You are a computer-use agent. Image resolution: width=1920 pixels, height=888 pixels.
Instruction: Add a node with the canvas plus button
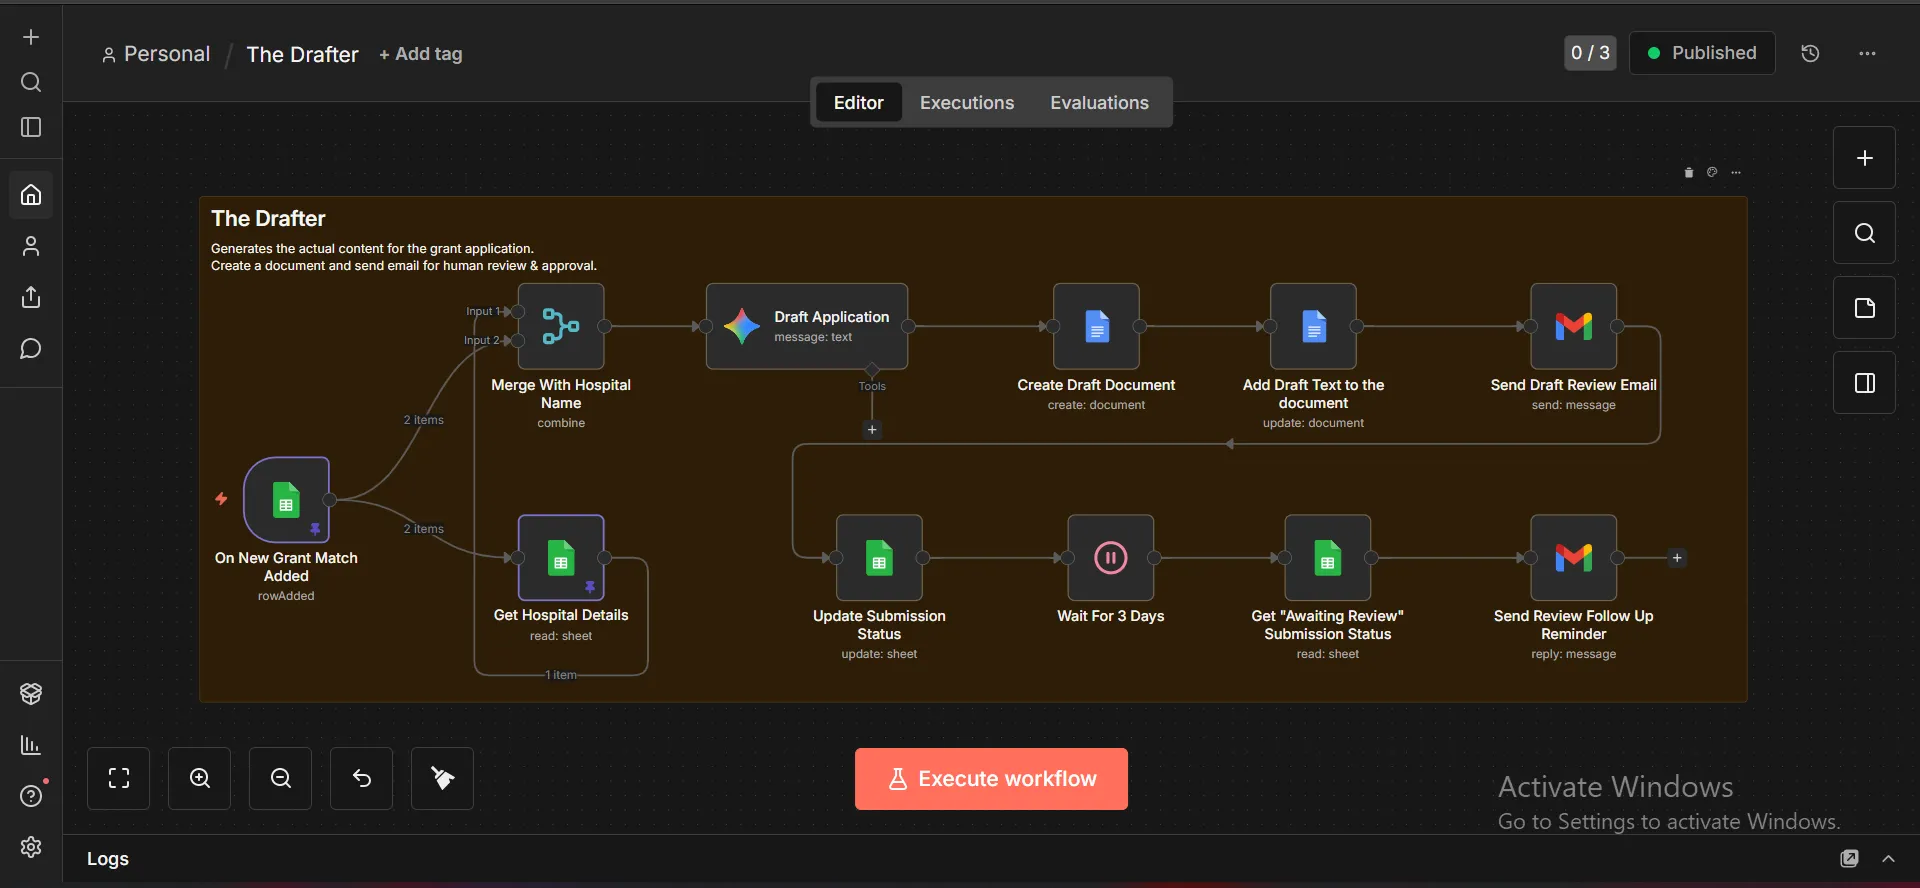(1864, 158)
